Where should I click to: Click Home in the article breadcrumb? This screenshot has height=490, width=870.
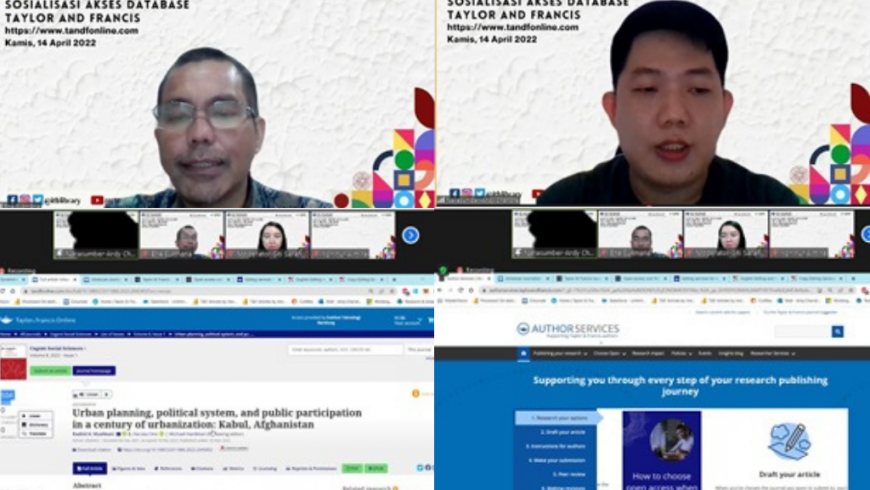click(6, 334)
